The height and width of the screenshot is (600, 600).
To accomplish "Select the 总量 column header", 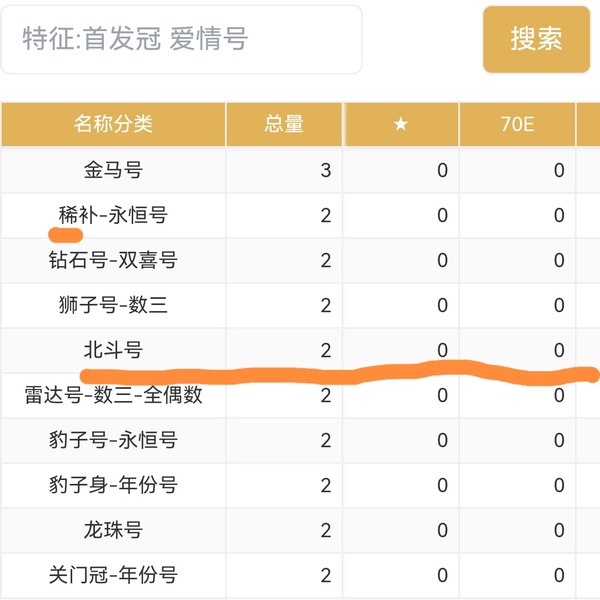I will [284, 124].
